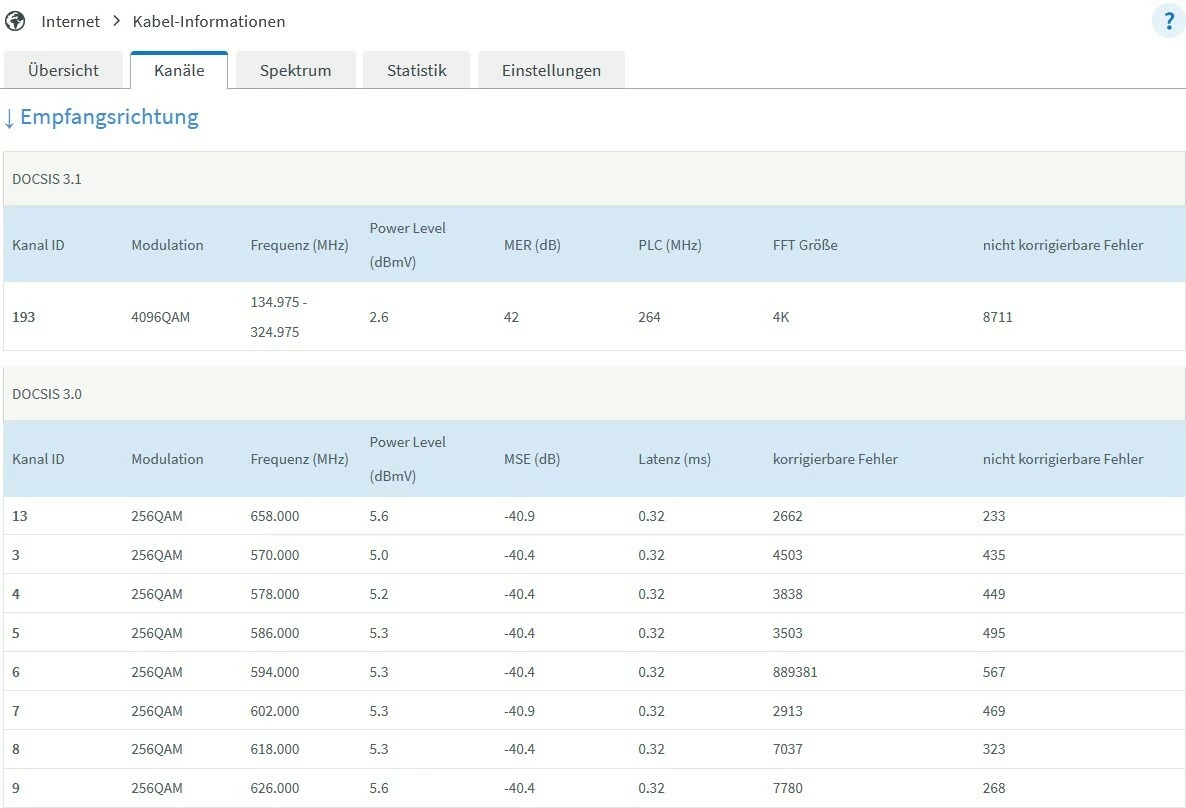
Task: Go to the Statistik tab
Action: (x=416, y=70)
